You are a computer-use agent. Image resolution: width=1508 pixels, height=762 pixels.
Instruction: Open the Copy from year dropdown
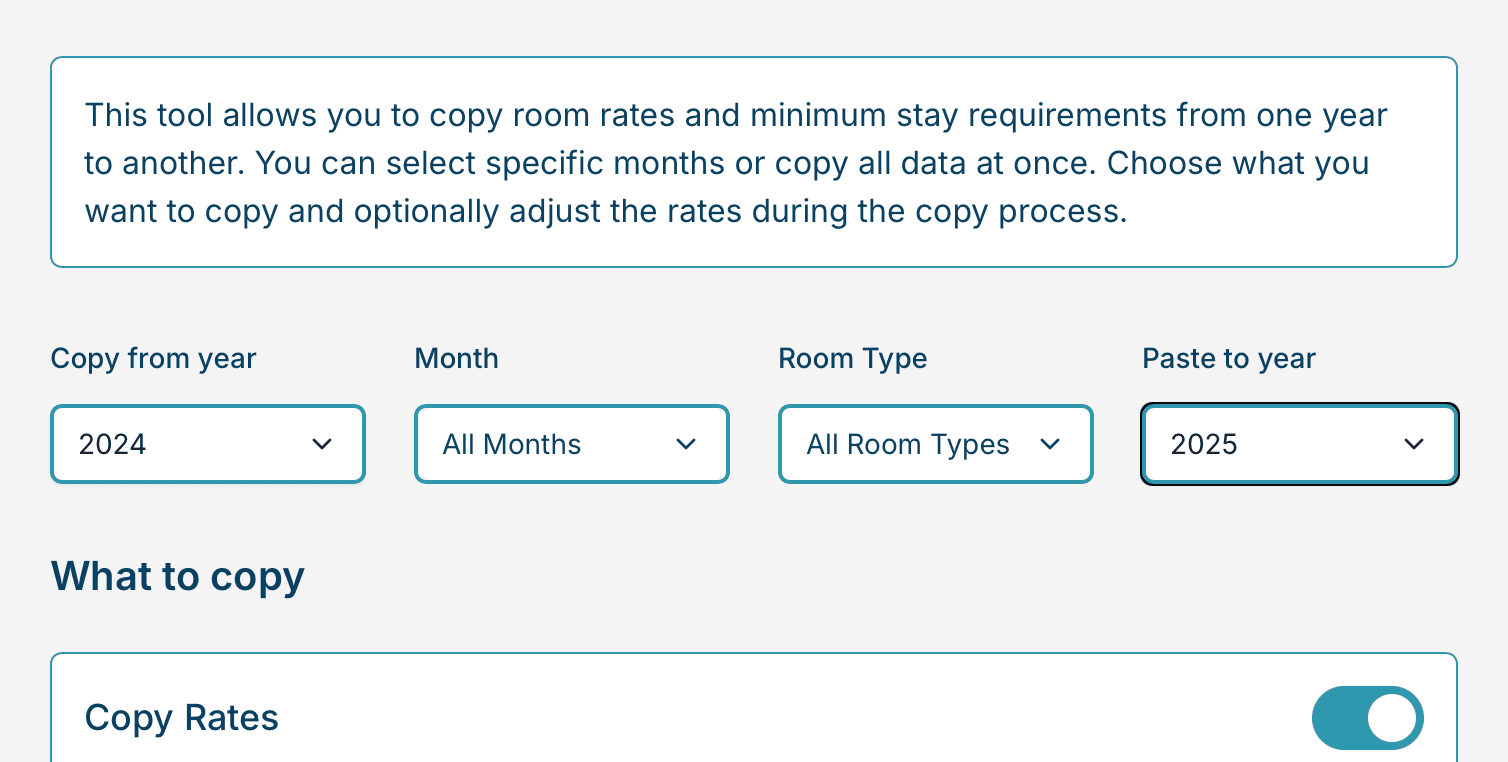(x=208, y=444)
